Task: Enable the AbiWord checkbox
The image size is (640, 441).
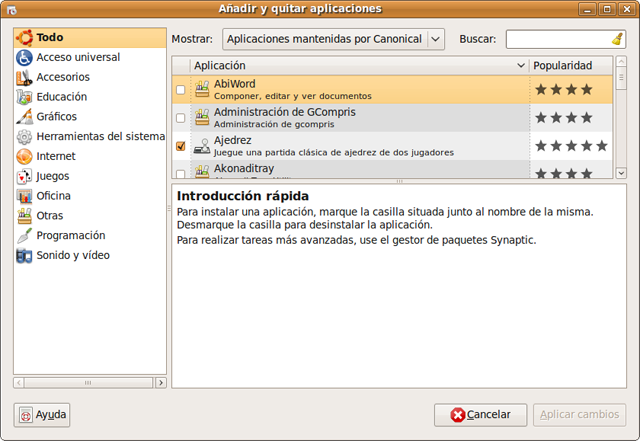Action: coord(180,90)
